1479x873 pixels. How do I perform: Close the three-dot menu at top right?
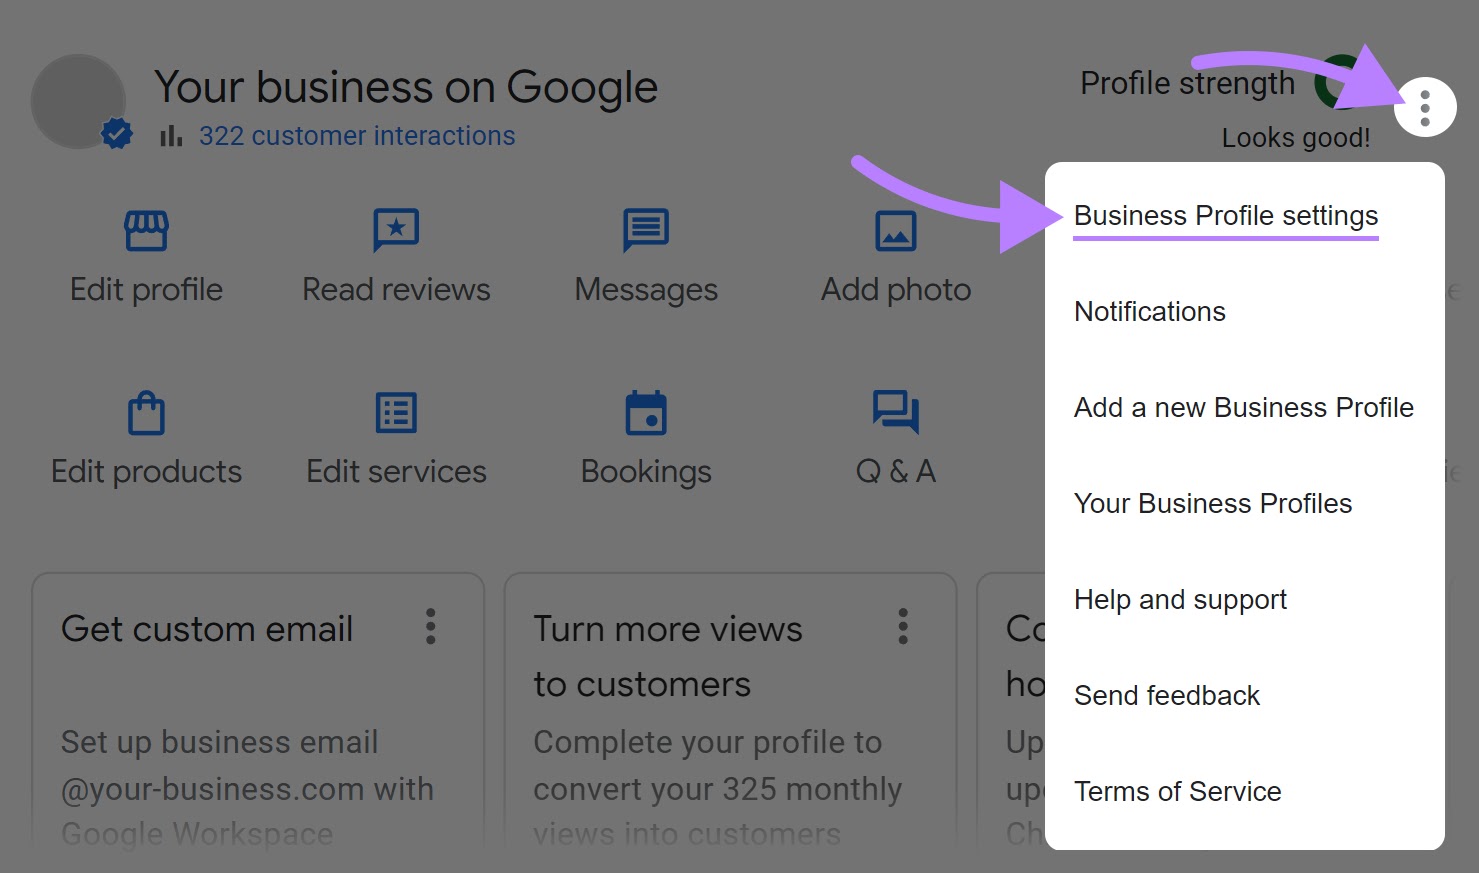pos(1425,107)
